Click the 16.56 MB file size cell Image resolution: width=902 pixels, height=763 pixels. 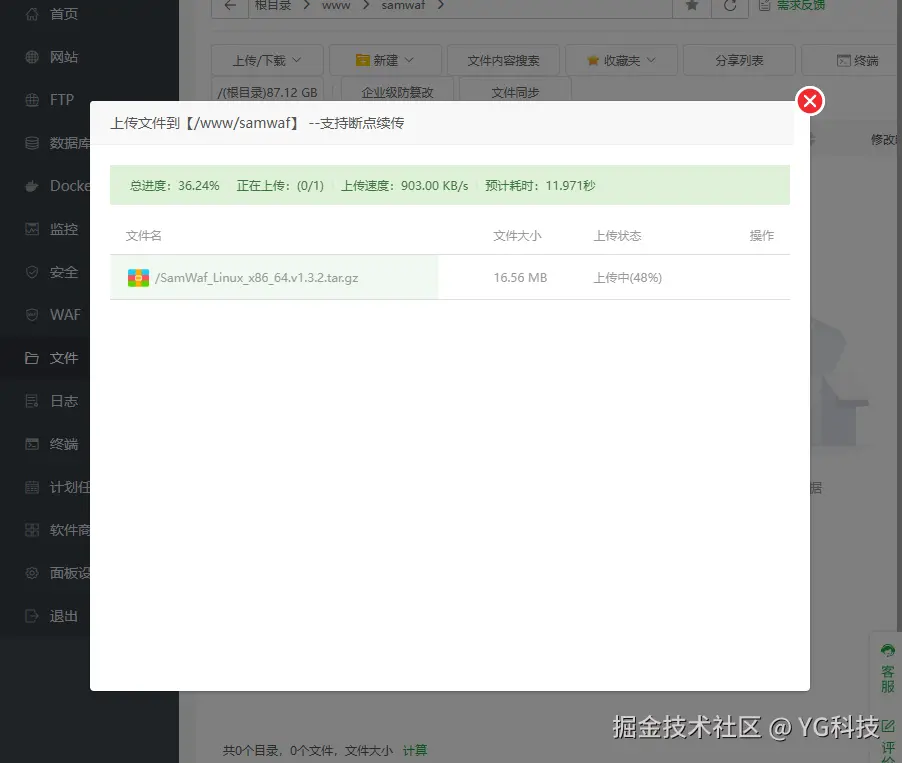click(x=520, y=277)
